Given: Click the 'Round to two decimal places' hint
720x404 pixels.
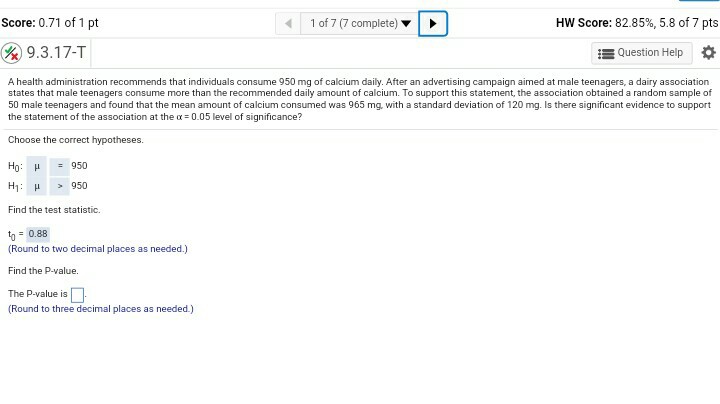Looking at the screenshot, I should [x=98, y=249].
